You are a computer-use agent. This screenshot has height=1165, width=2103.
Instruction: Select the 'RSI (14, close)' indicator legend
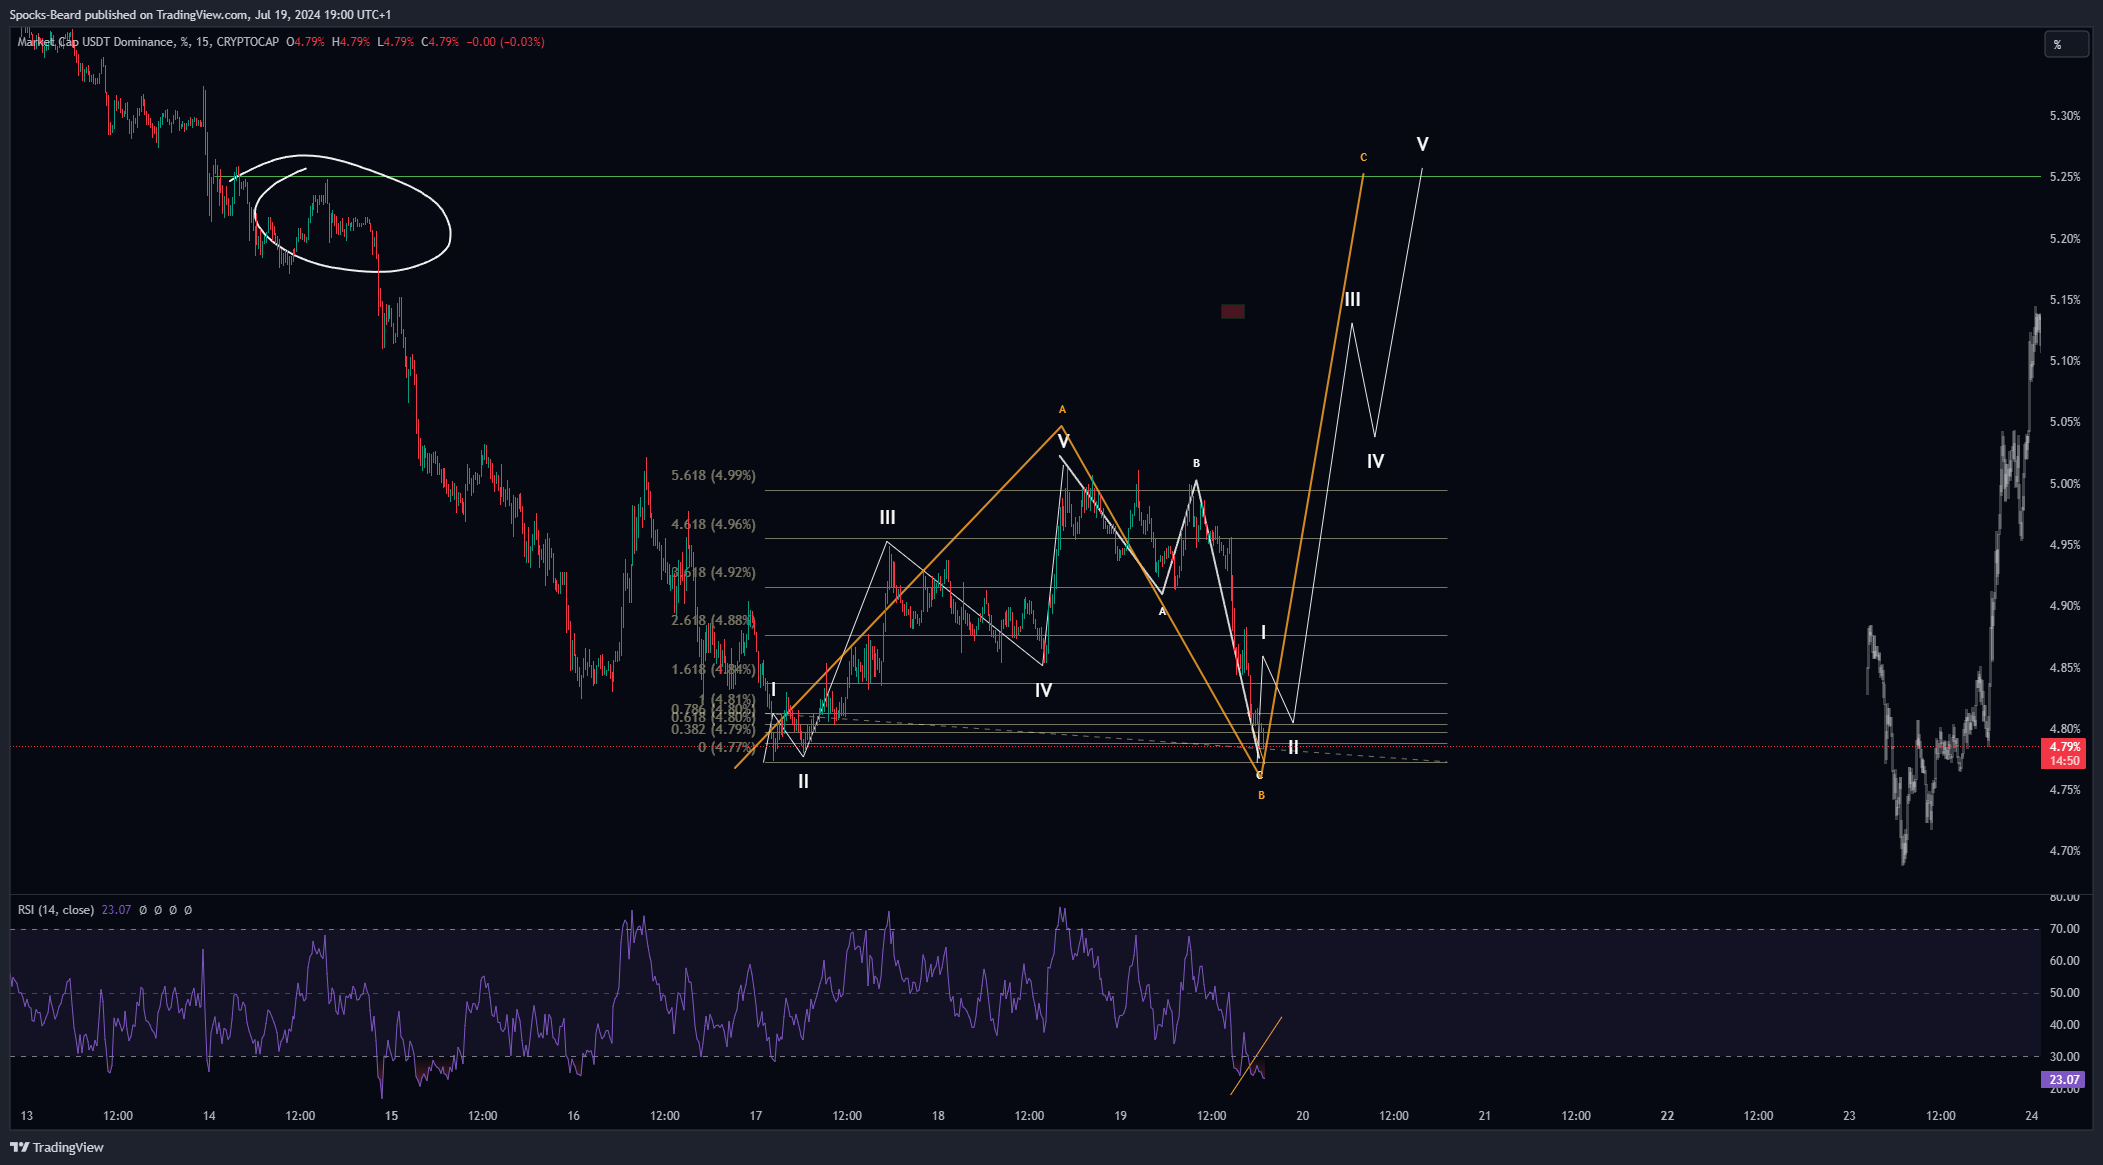(56, 910)
